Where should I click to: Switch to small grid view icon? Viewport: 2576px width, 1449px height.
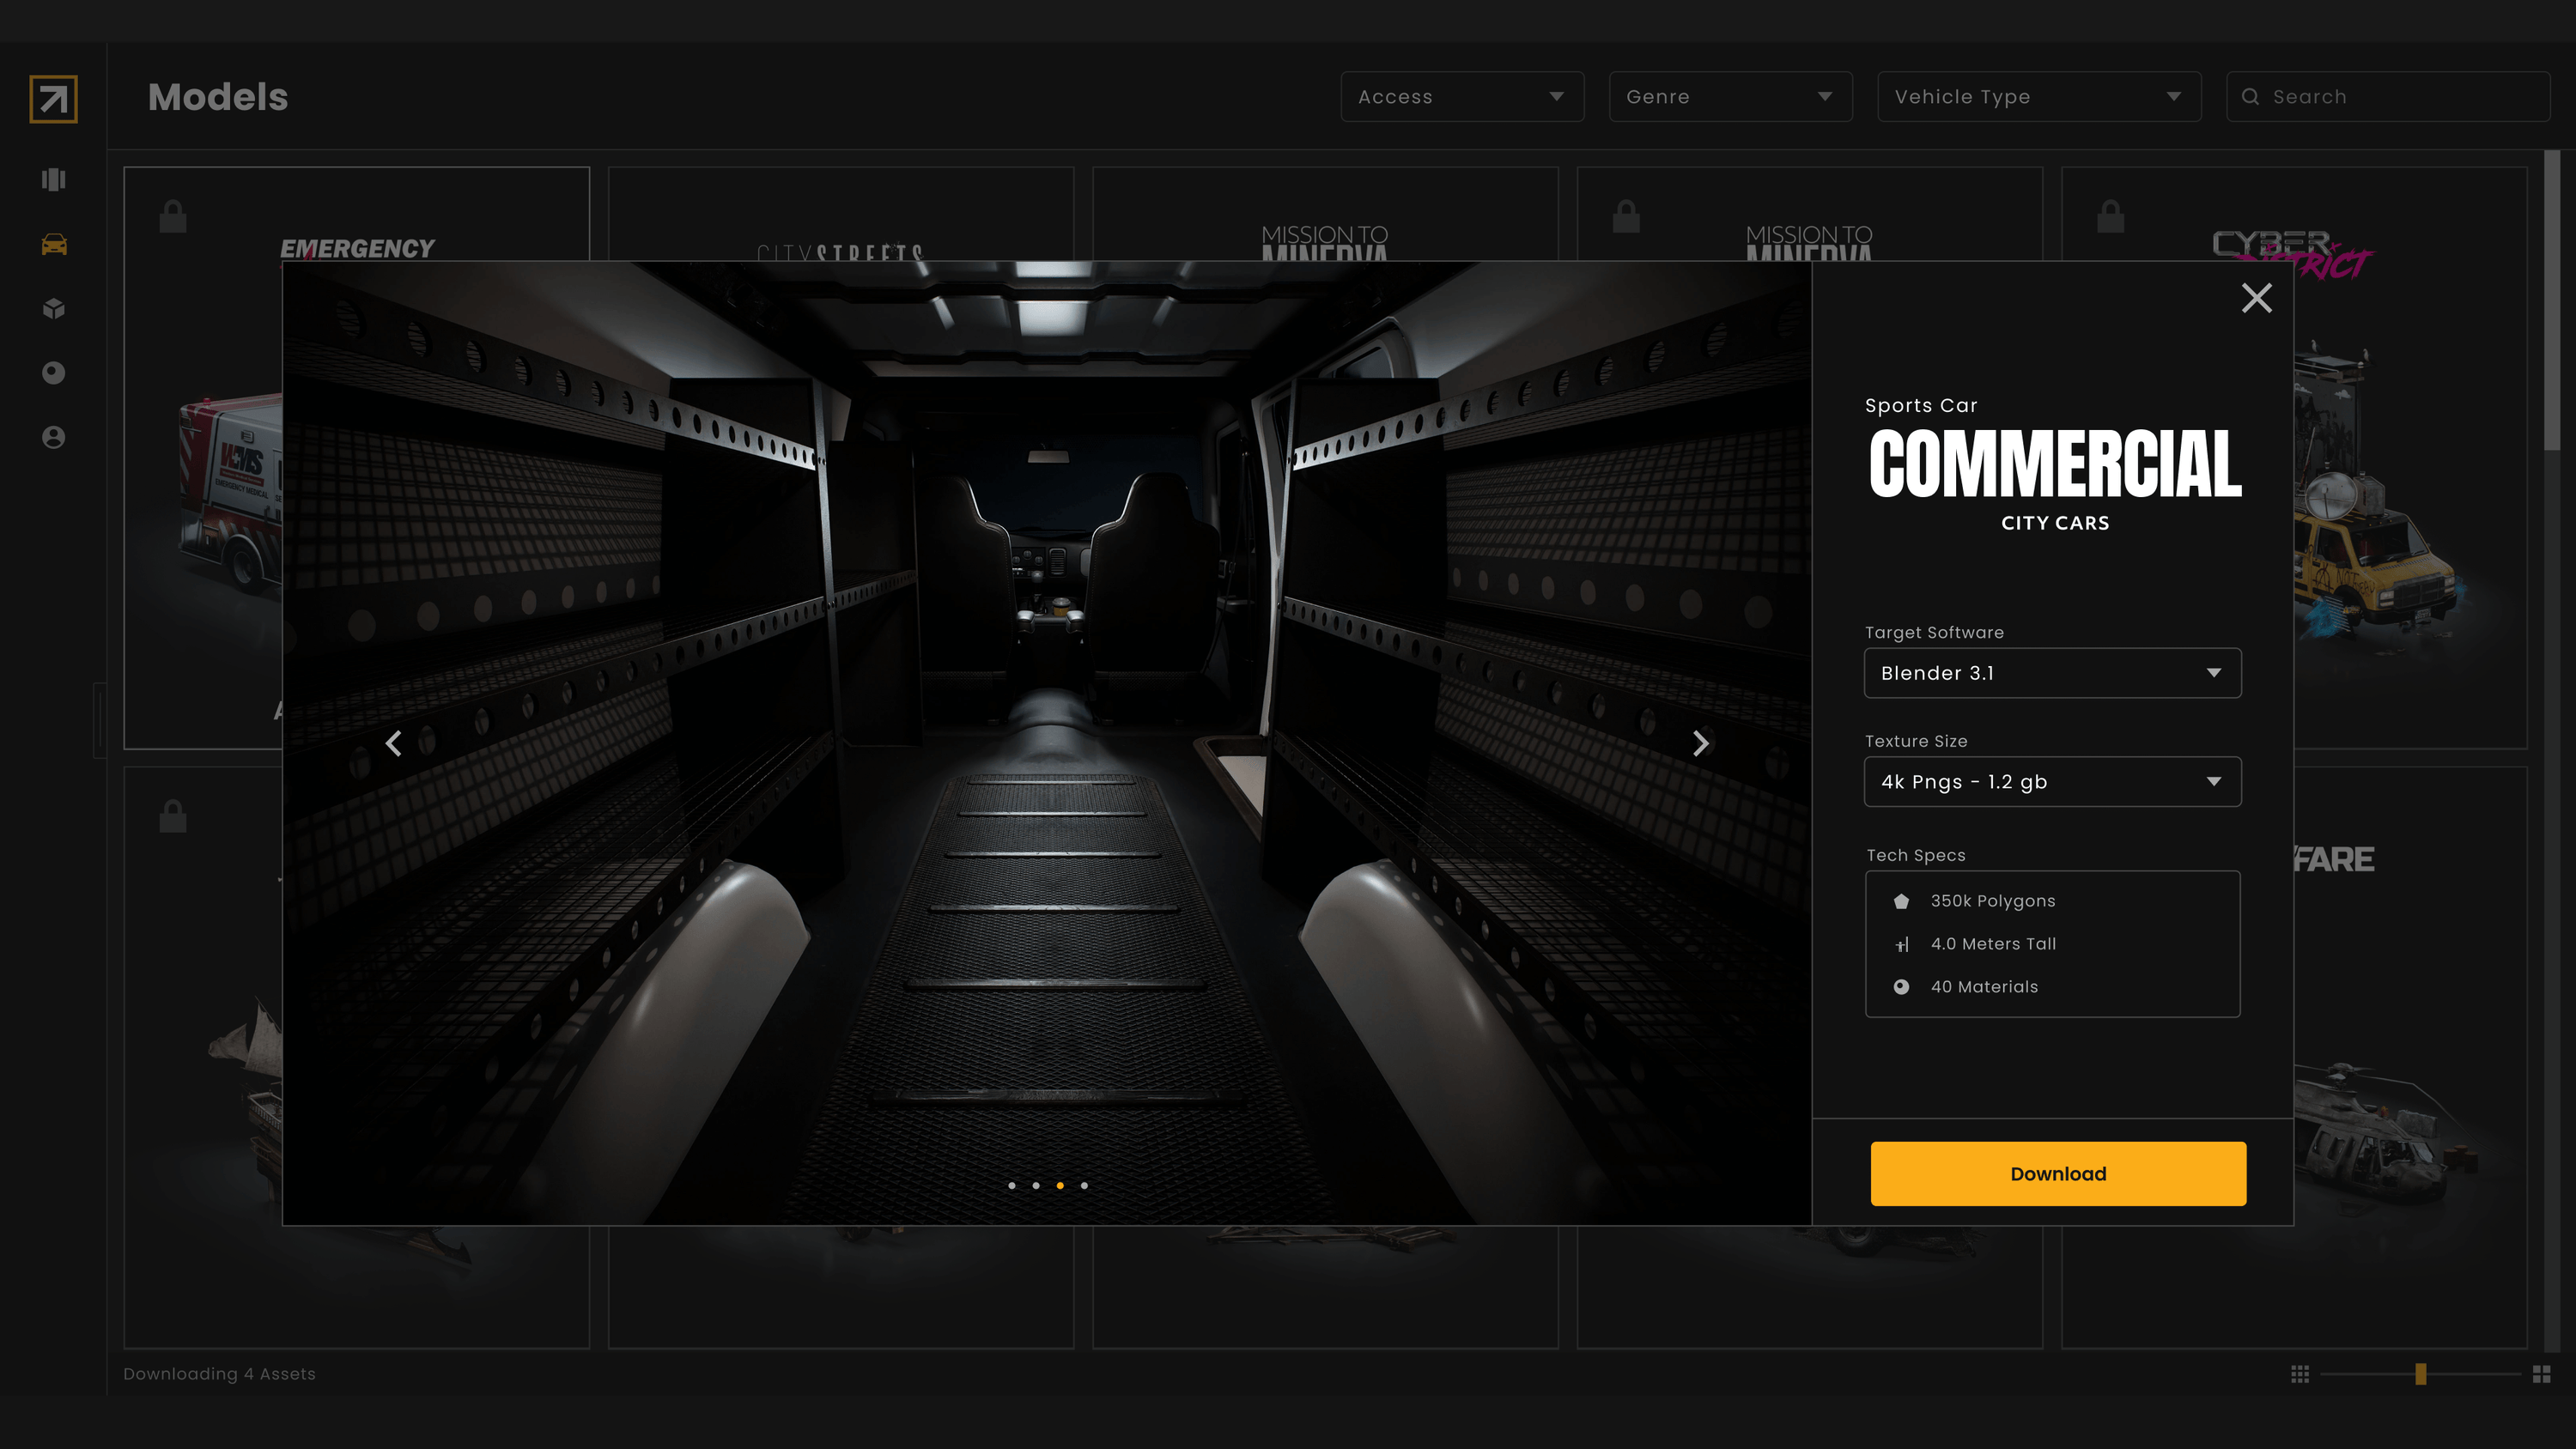[x=2300, y=1374]
